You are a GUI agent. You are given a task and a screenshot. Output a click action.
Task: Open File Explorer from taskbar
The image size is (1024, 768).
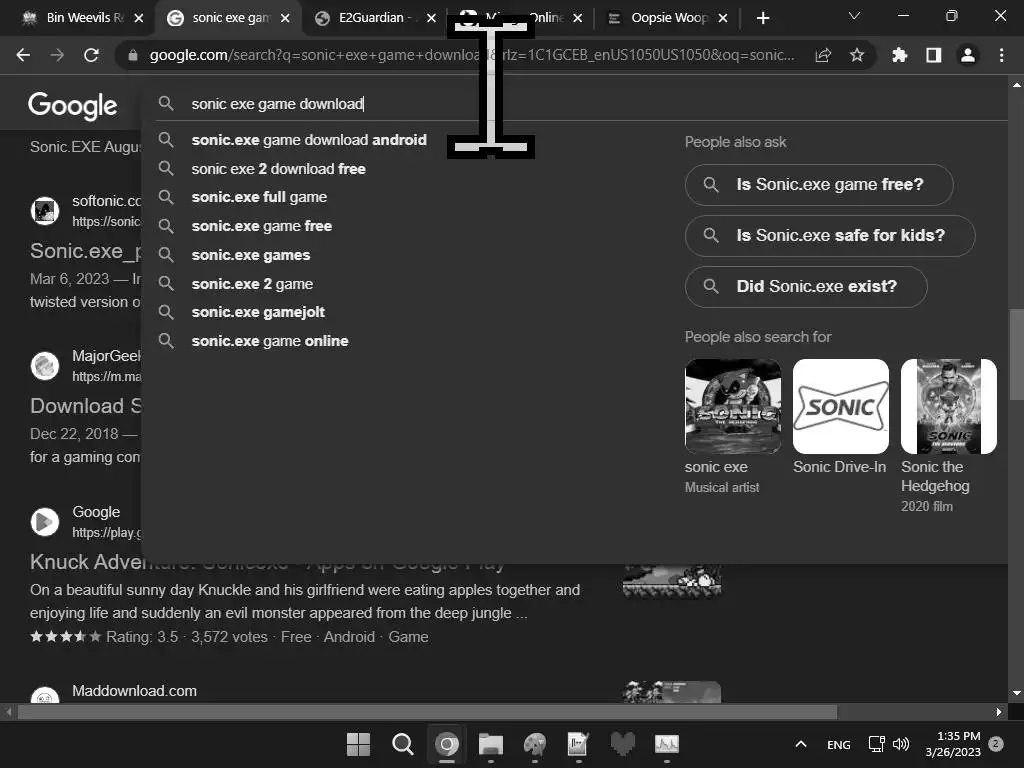click(x=490, y=744)
